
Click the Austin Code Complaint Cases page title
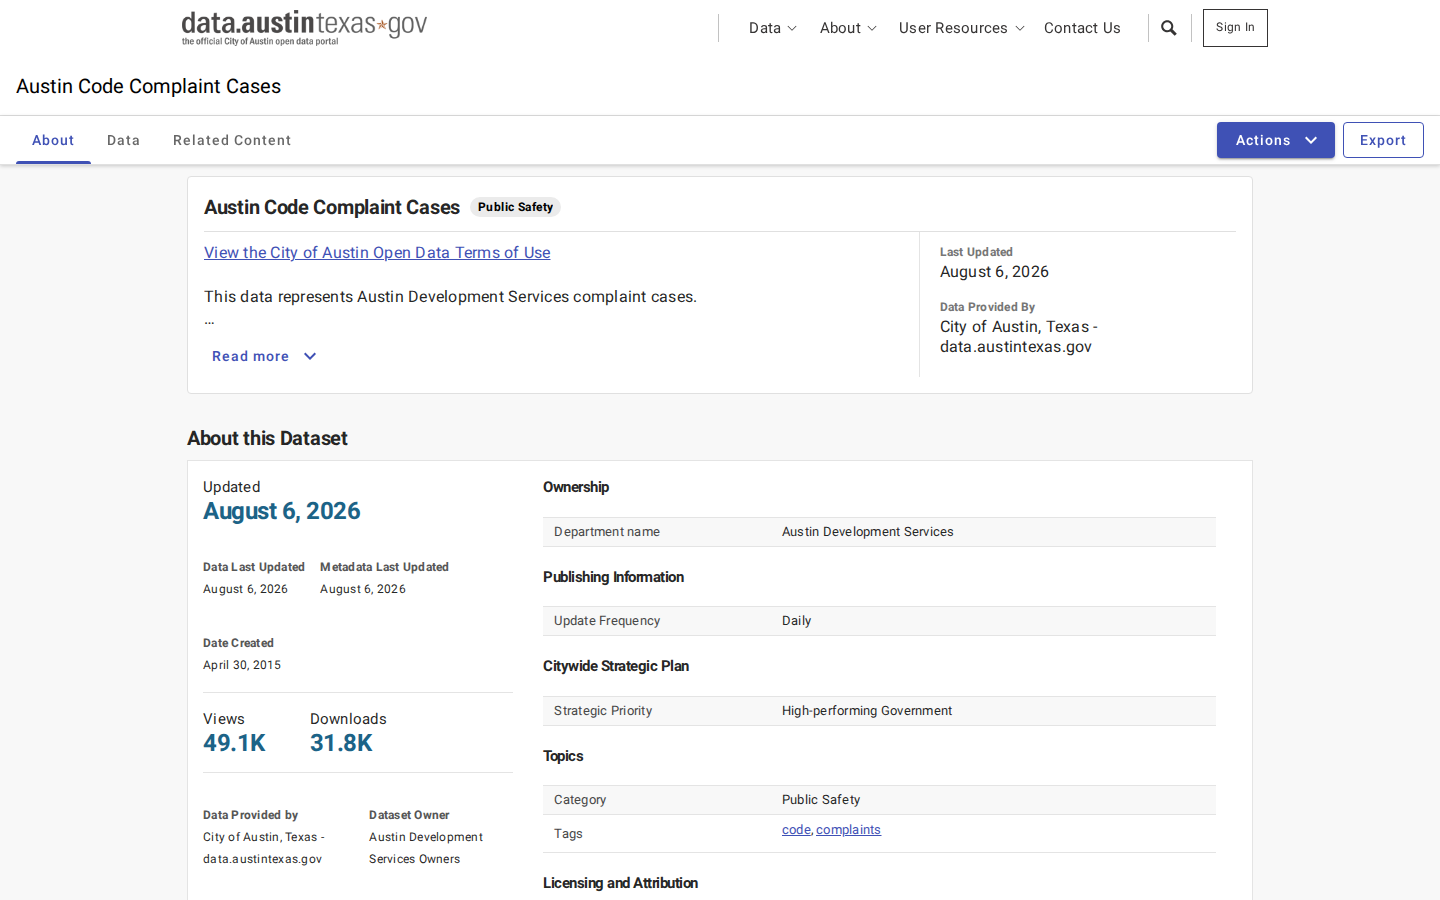[148, 86]
